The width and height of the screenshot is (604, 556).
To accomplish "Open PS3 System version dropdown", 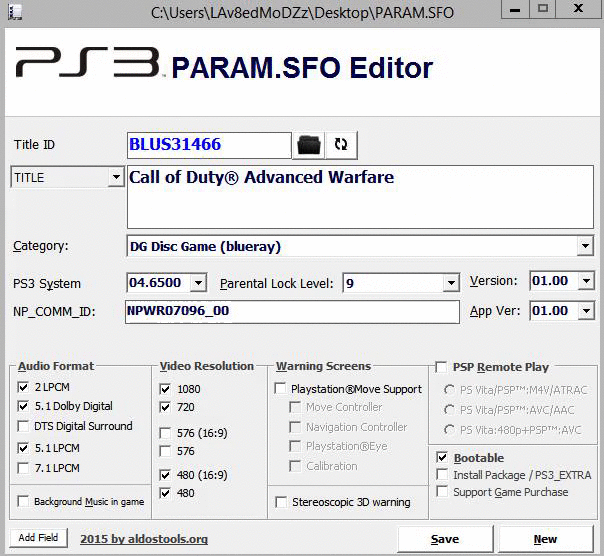I will 198,283.
